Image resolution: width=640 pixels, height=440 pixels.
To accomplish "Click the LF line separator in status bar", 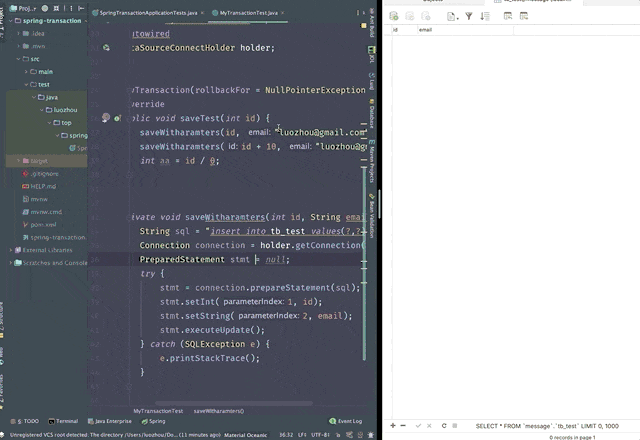I will click(x=302, y=435).
